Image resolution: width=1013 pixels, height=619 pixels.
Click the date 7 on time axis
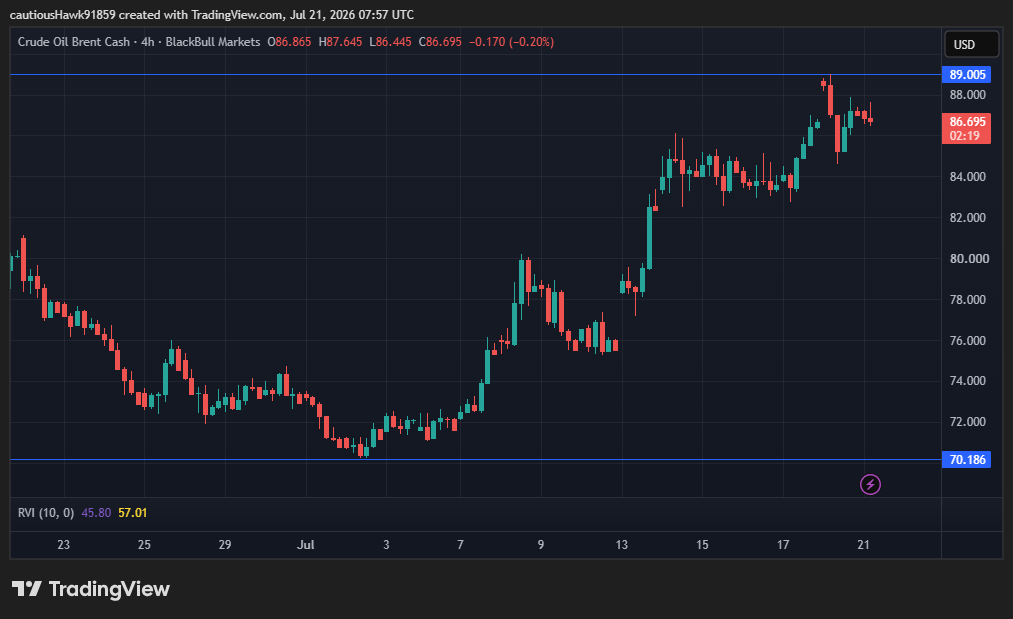coord(460,545)
